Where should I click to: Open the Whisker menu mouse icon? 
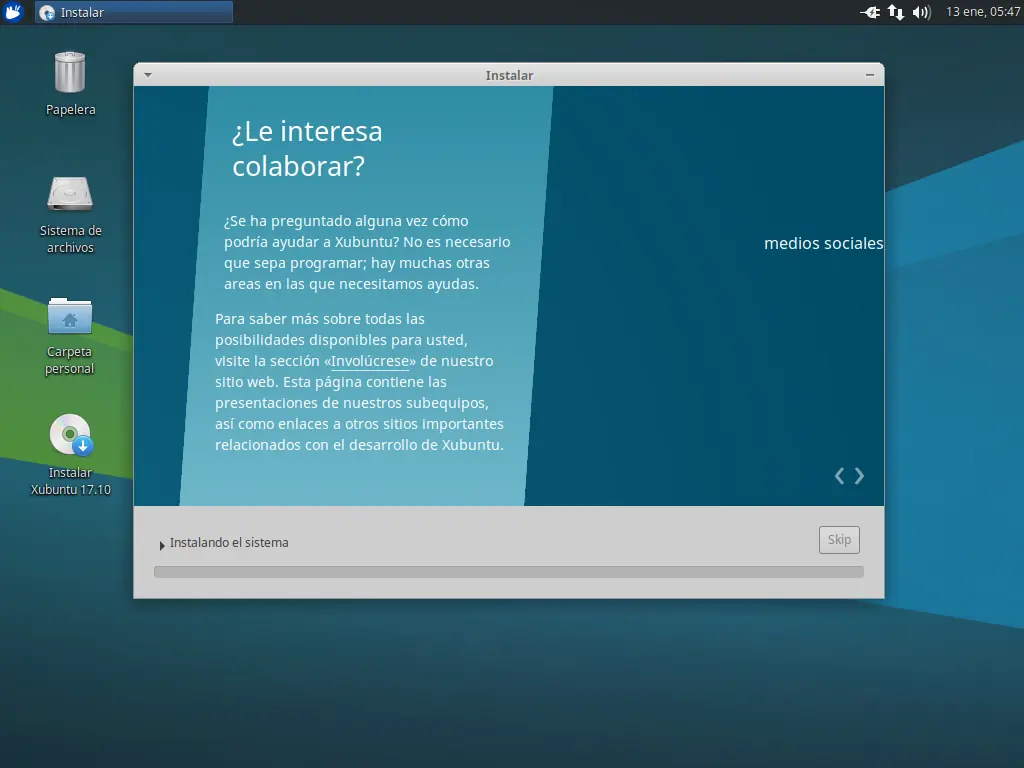point(13,12)
